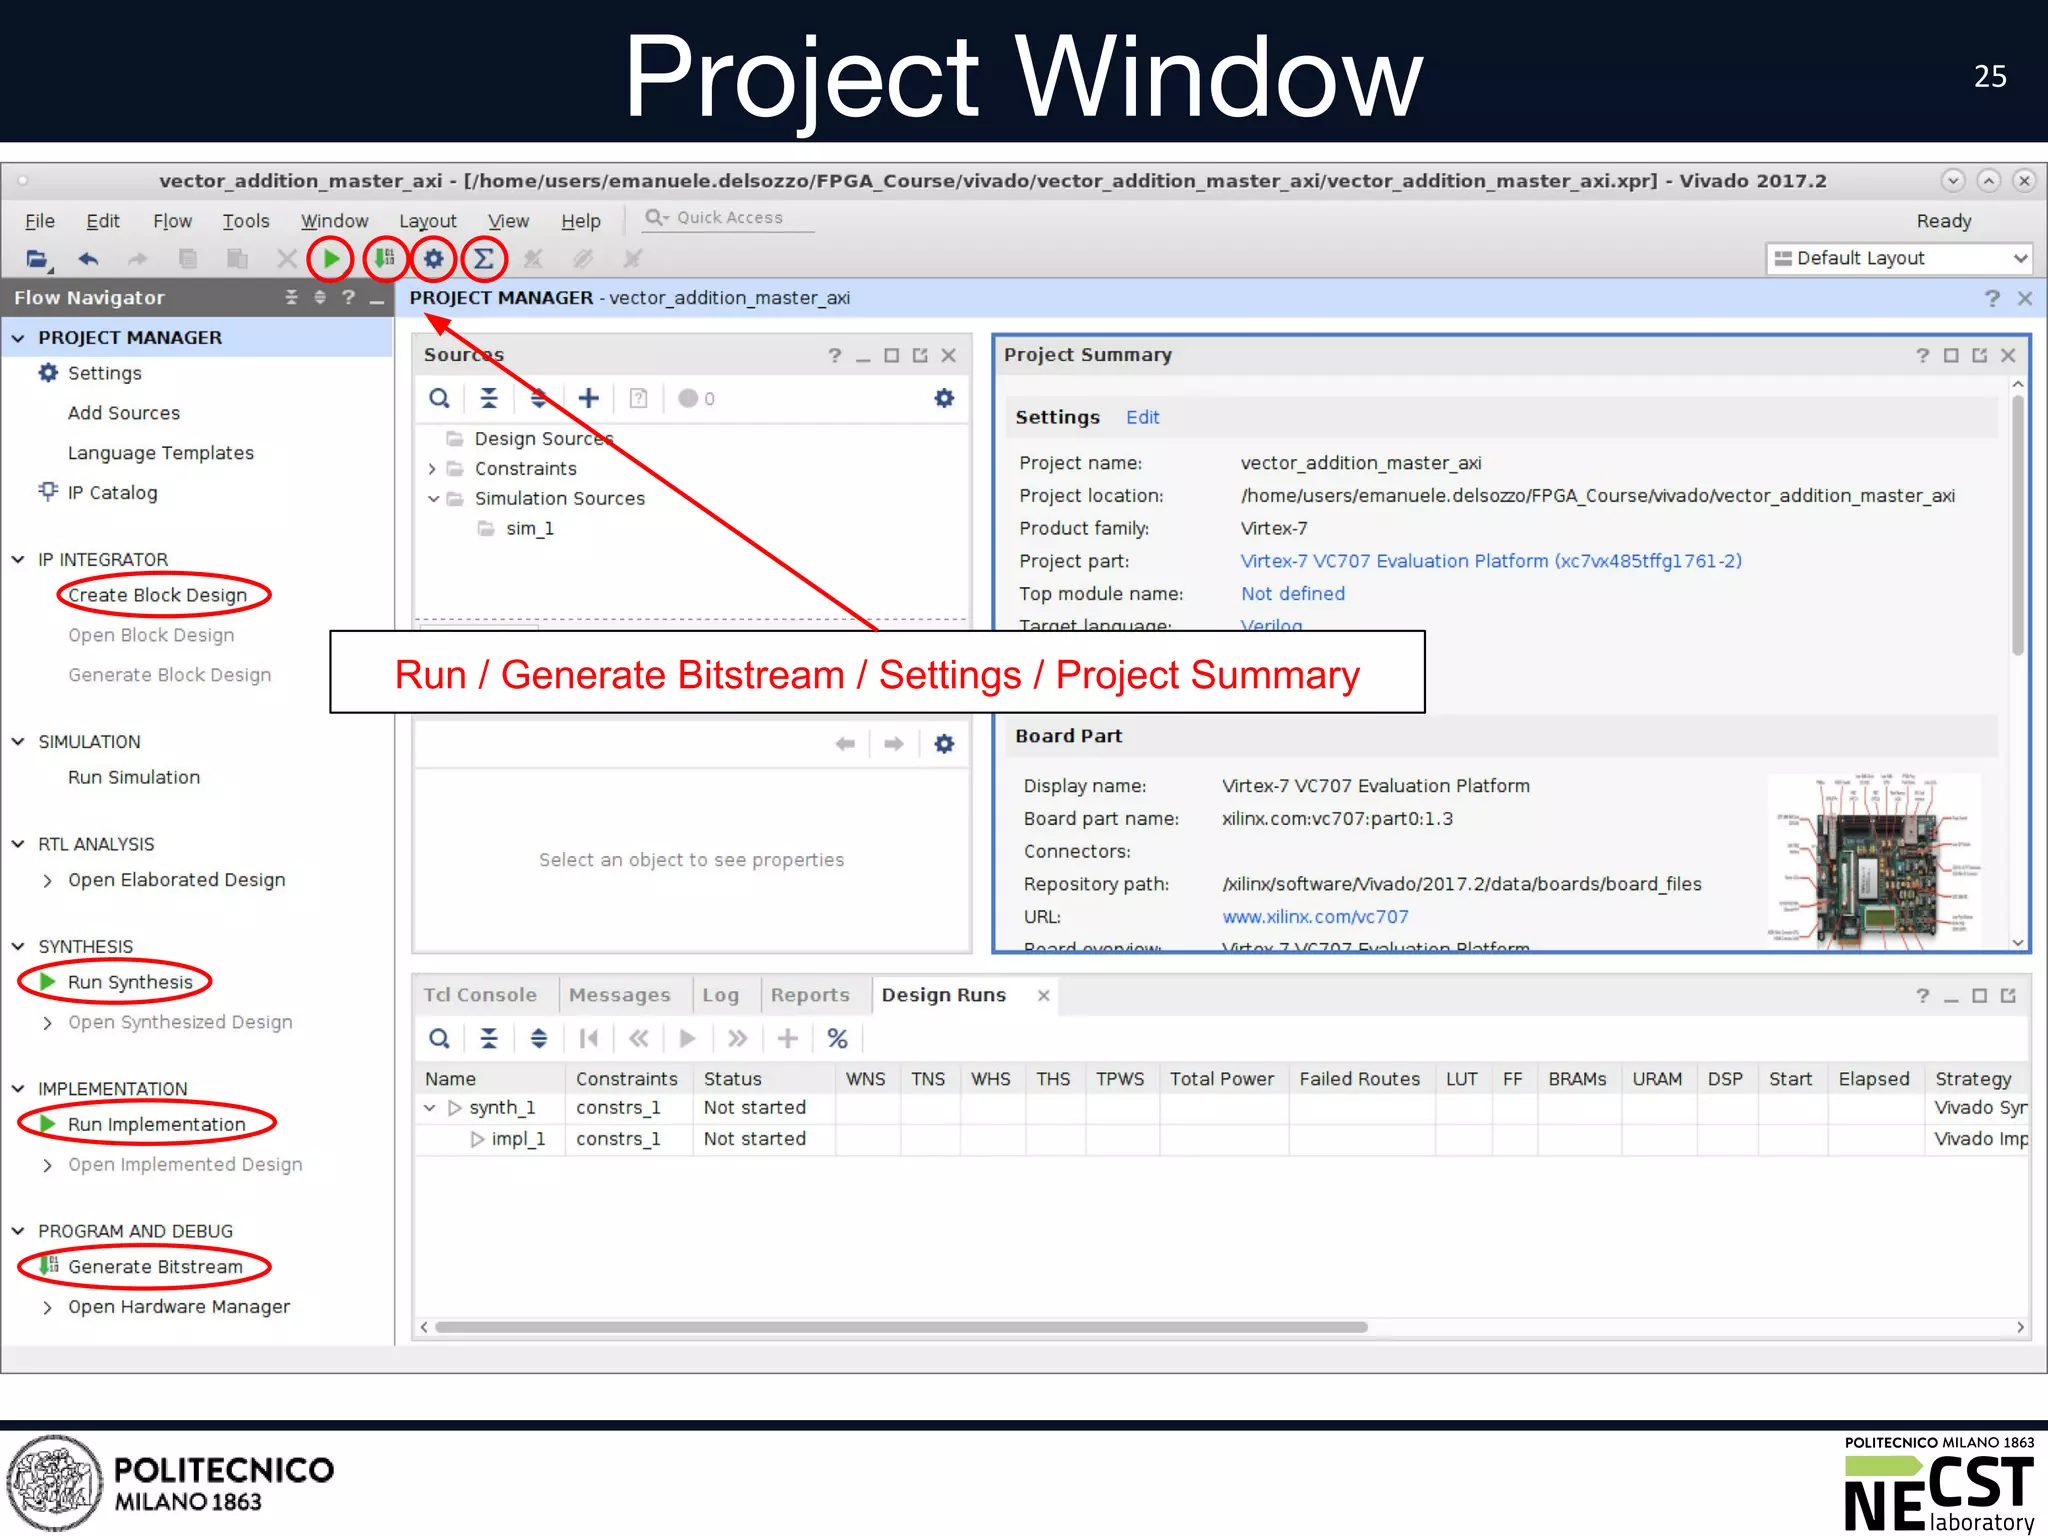
Task: Click the Quick Access search field
Action: [728, 218]
